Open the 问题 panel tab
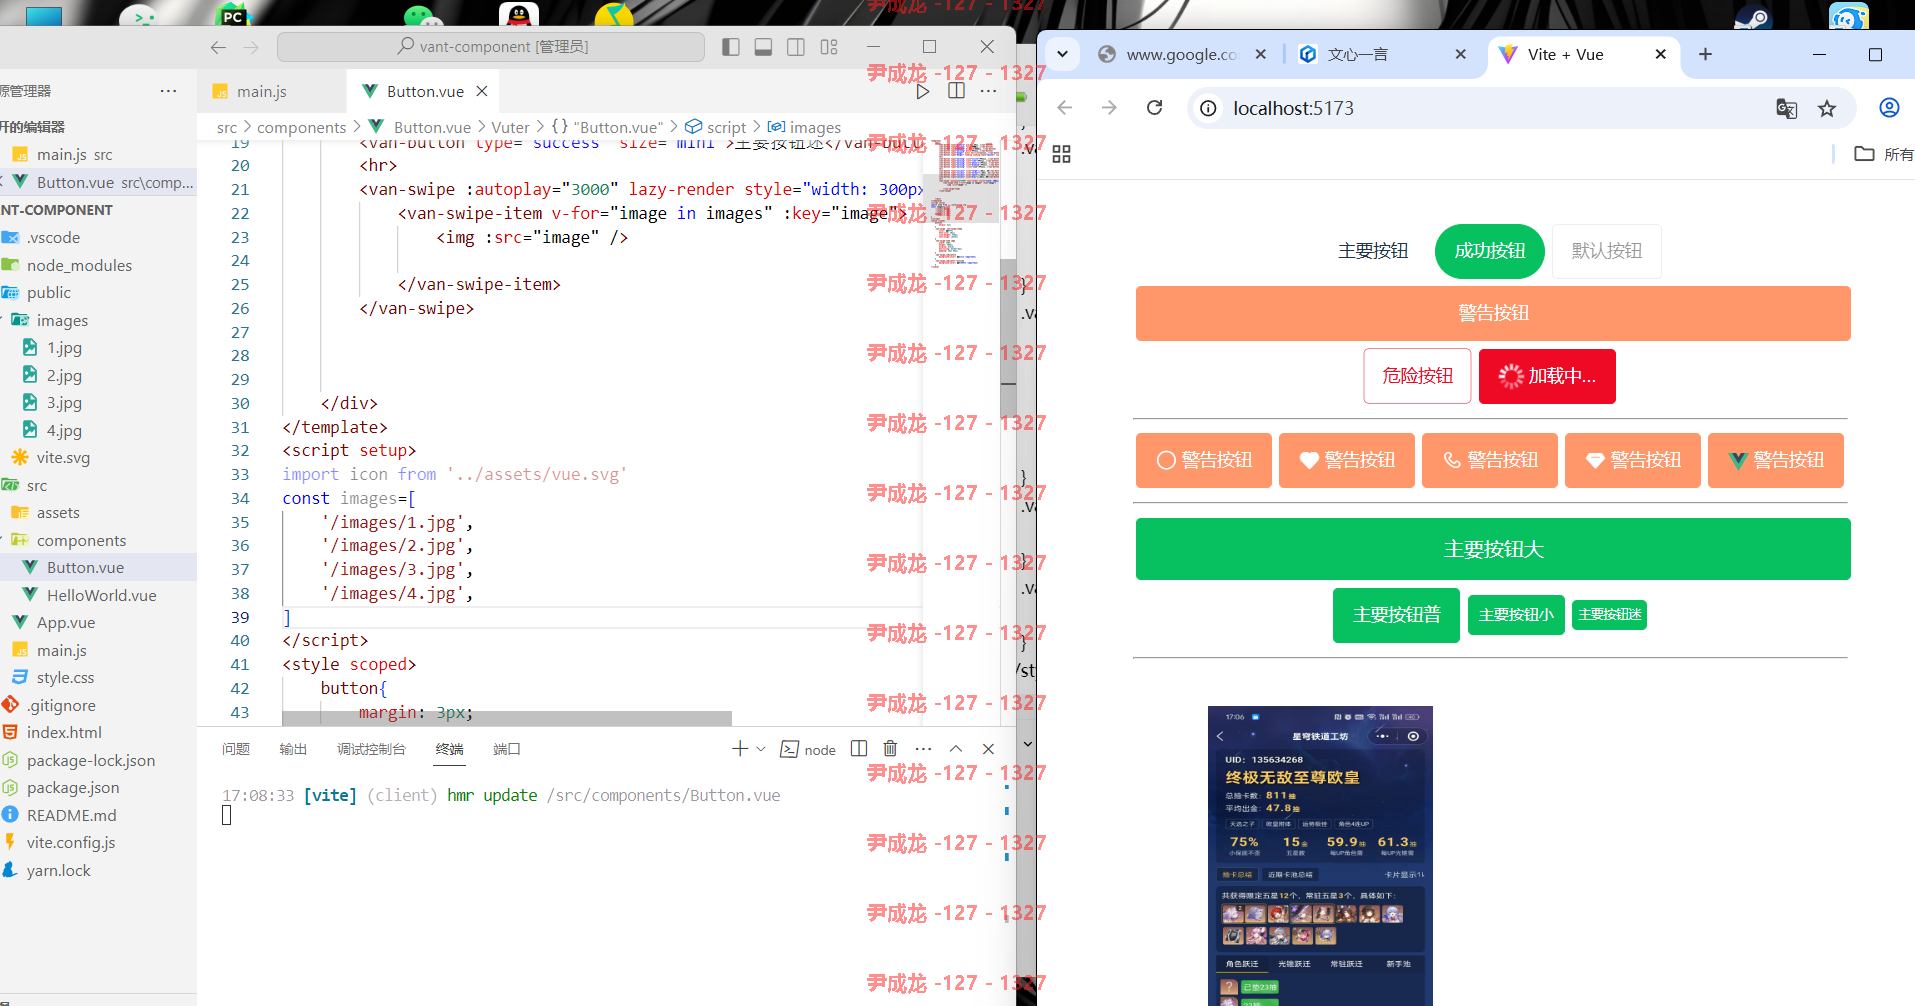The height and width of the screenshot is (1006, 1915). point(236,749)
